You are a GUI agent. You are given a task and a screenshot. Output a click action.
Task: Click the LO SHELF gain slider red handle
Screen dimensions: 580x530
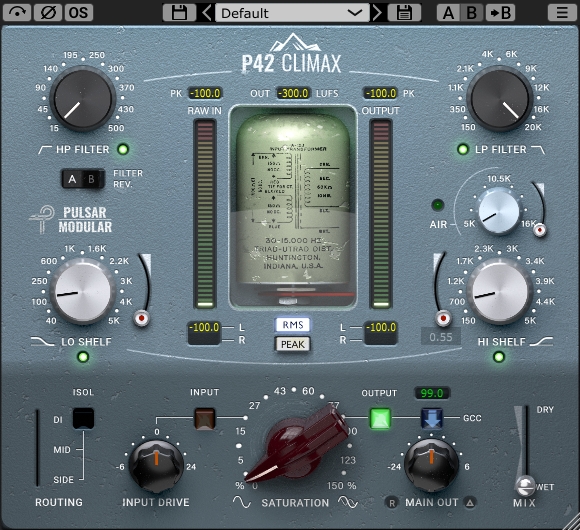[x=141, y=318]
